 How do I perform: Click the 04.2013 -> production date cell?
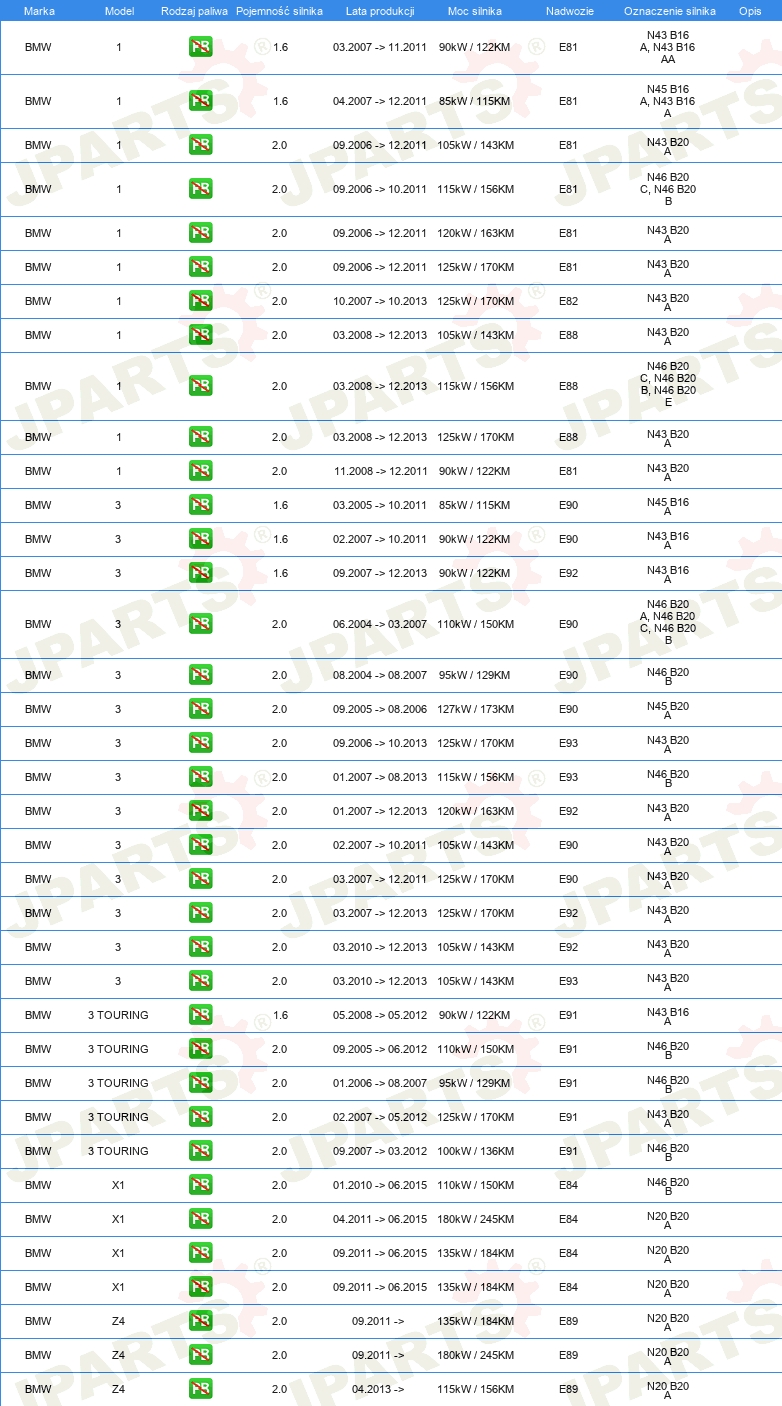pos(378,1389)
